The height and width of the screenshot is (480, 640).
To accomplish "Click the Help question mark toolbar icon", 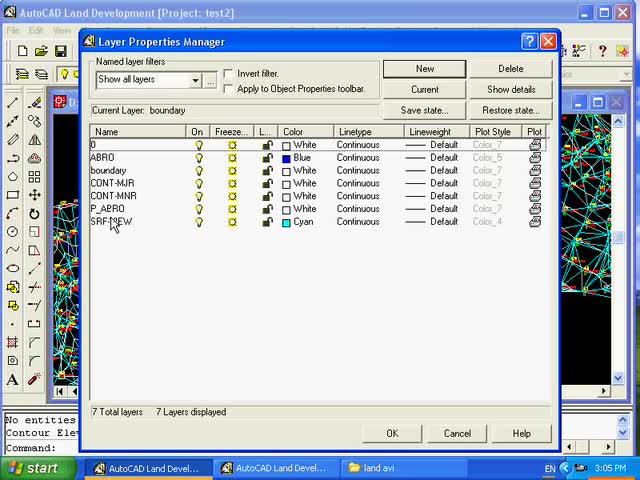I will pos(602,51).
